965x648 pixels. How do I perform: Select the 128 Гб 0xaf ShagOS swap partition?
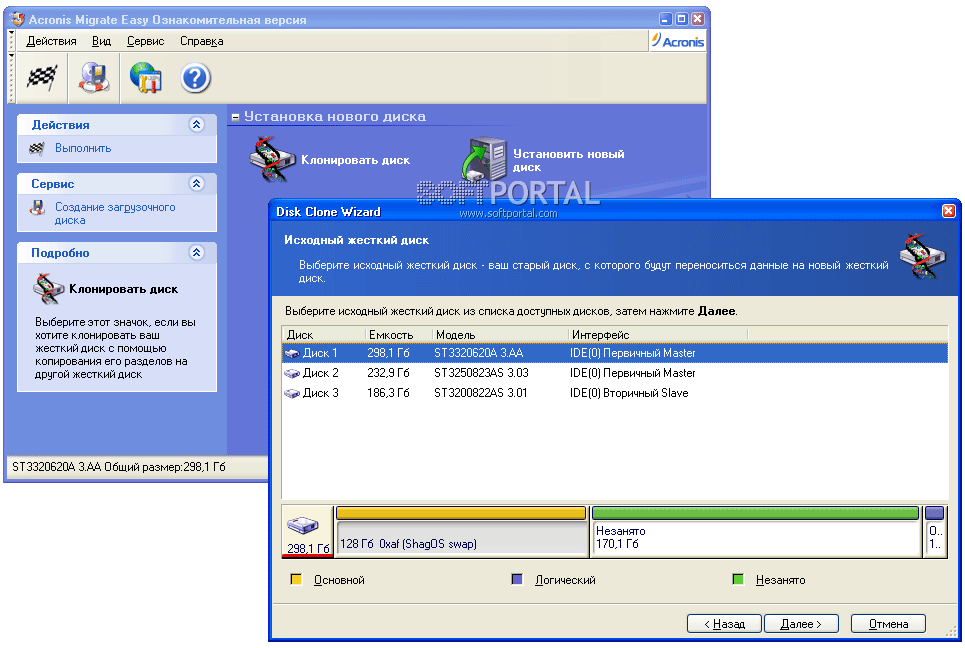tap(462, 532)
